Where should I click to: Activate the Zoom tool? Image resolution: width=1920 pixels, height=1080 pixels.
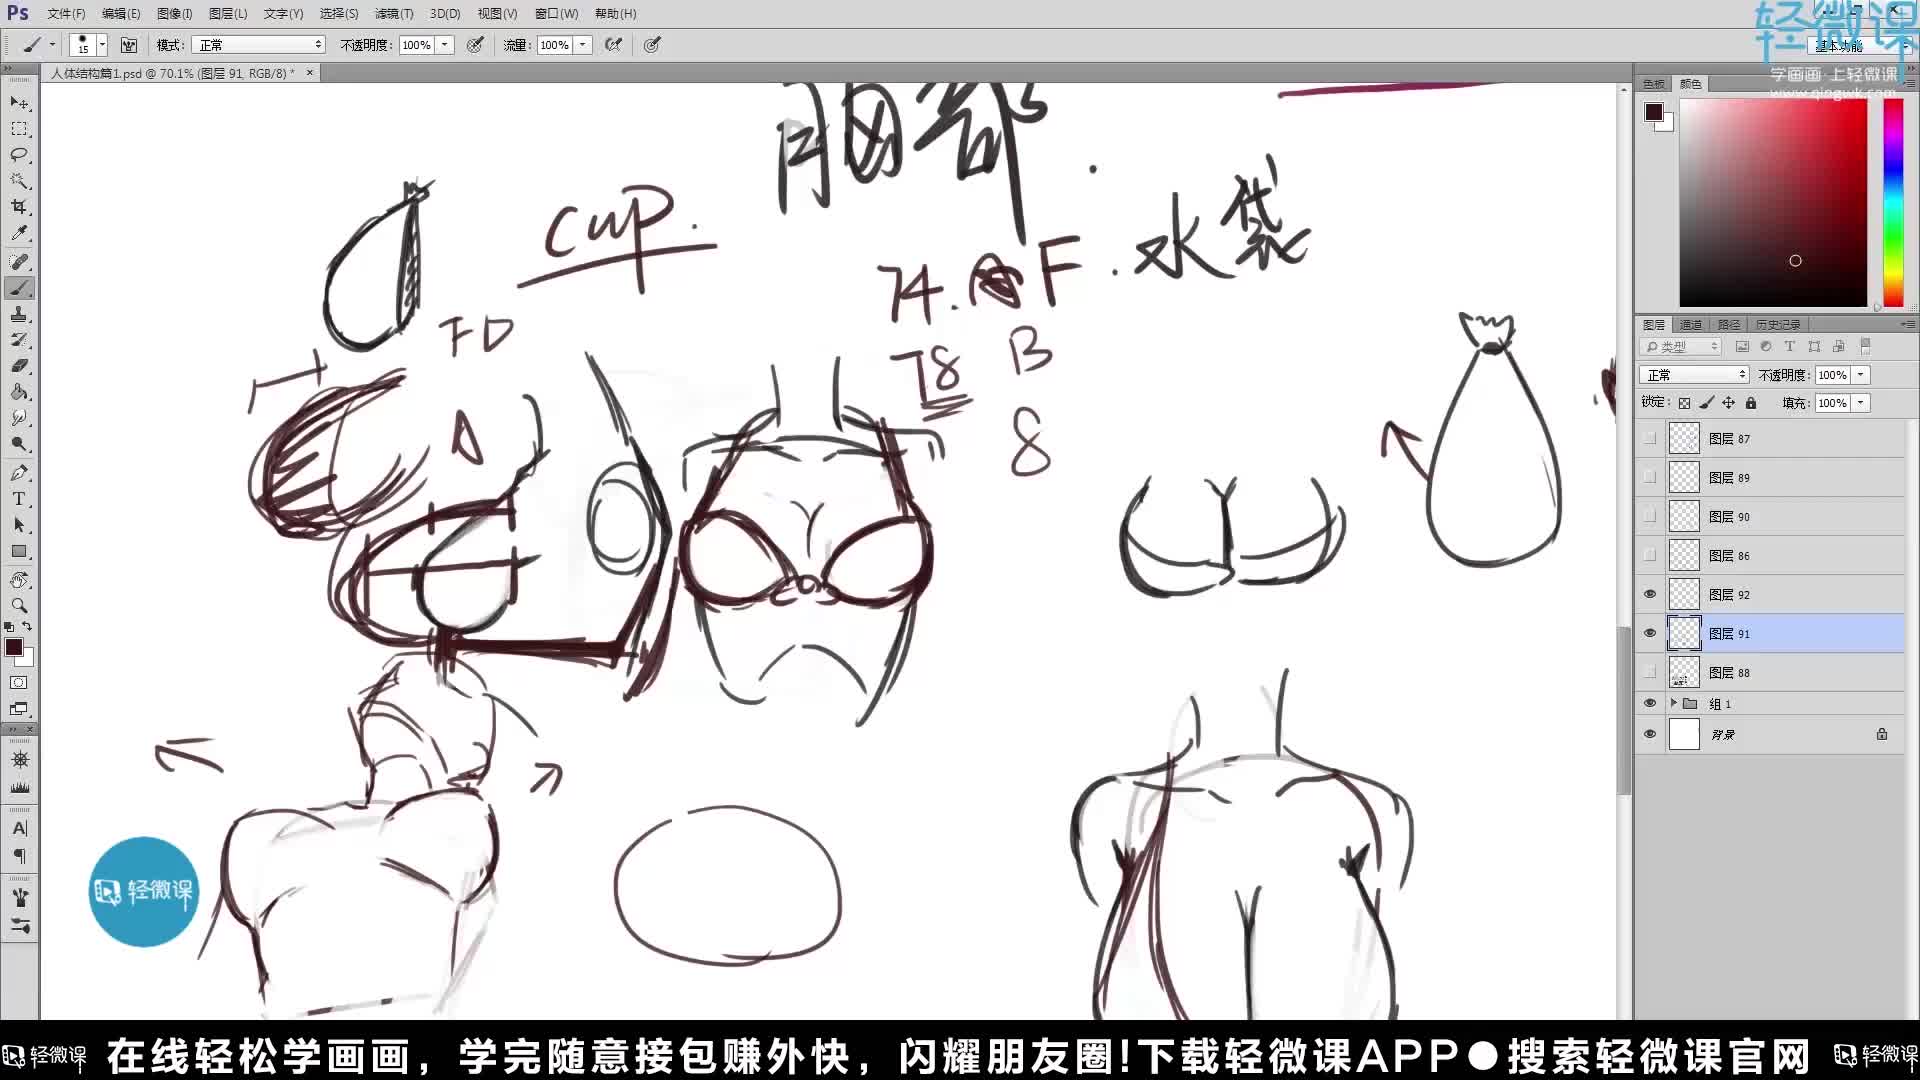[x=20, y=604]
